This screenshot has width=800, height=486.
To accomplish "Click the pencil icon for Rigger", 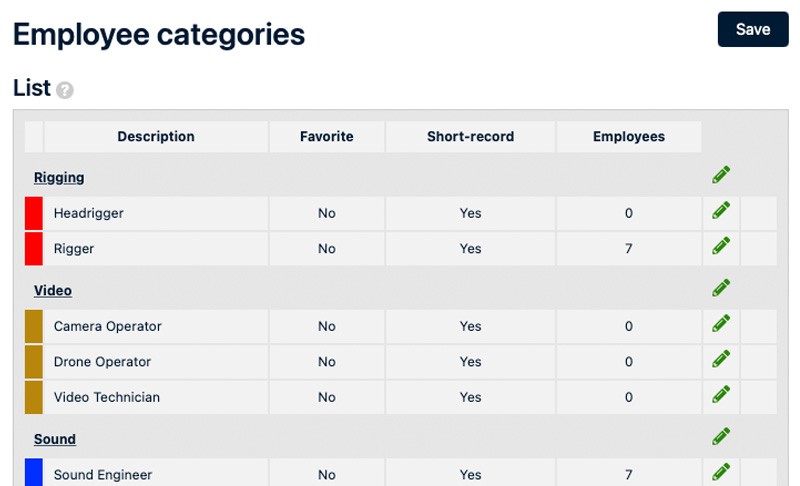I will pyautogui.click(x=721, y=247).
